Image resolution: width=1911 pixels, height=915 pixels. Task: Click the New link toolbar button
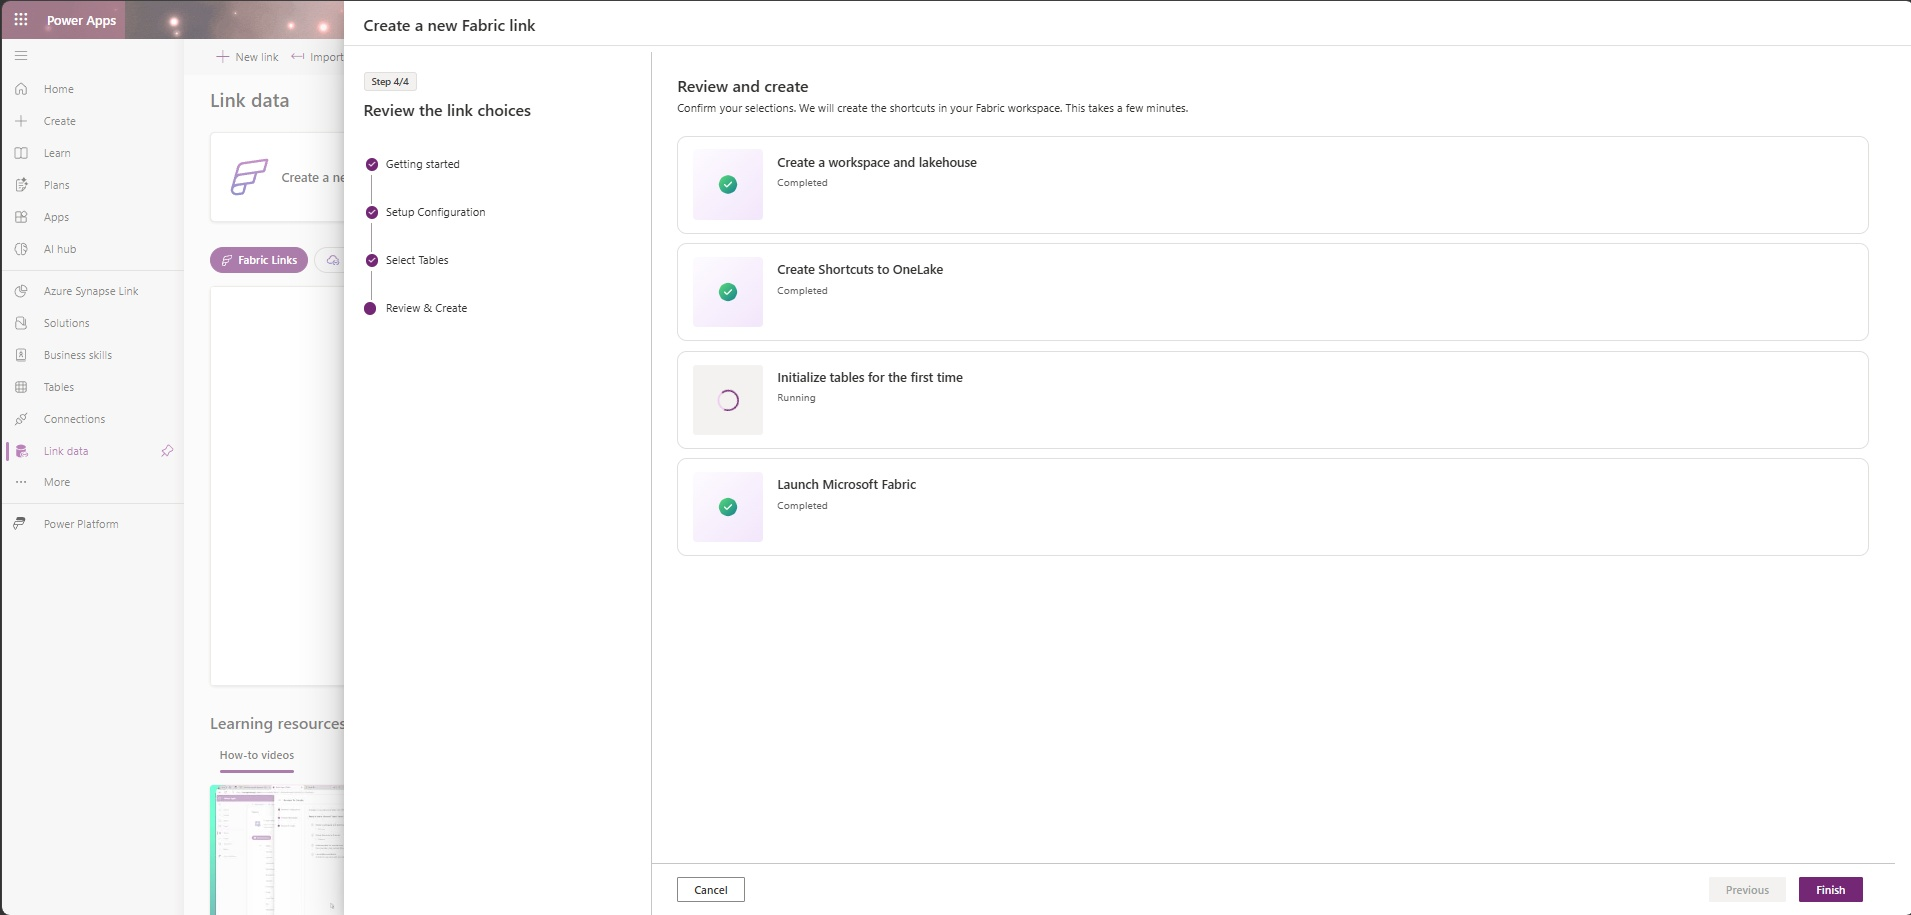247,57
